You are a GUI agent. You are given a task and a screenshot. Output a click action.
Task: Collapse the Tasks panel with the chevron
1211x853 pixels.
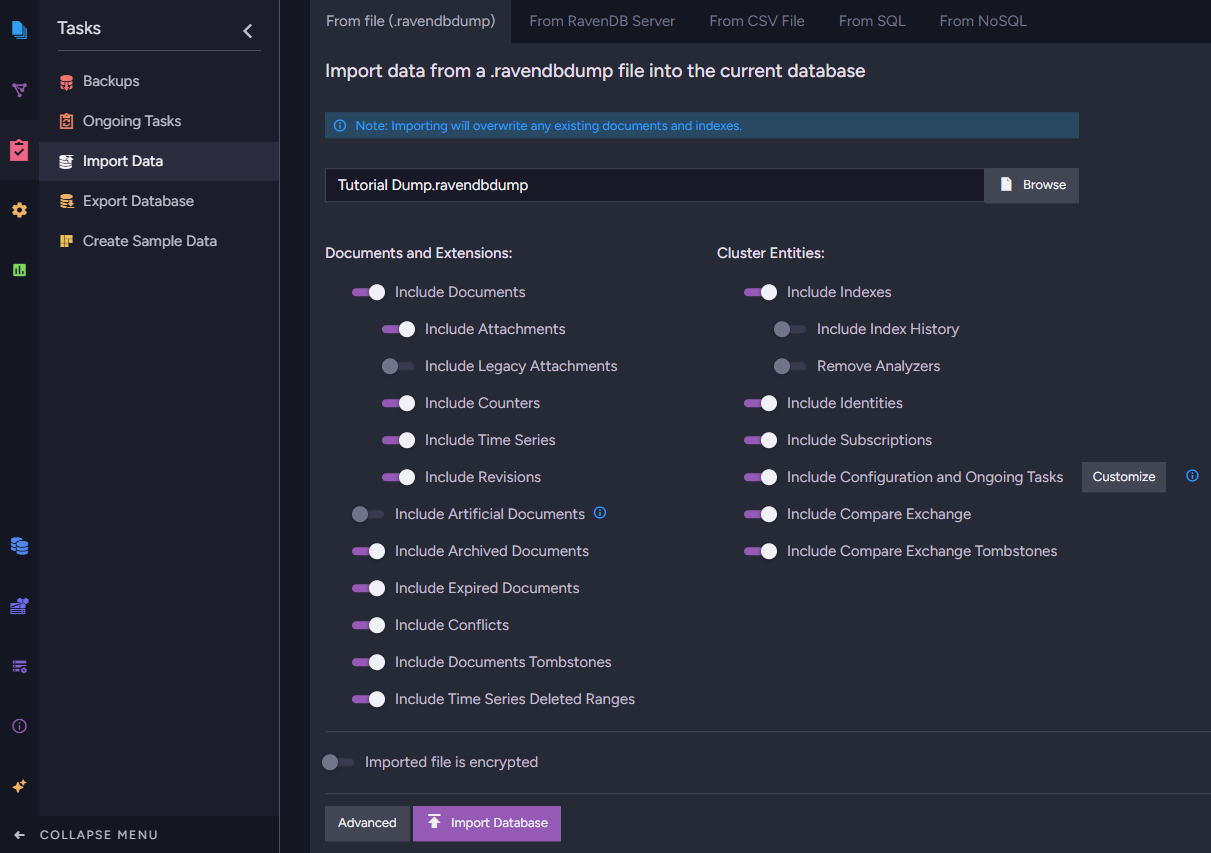coord(248,31)
